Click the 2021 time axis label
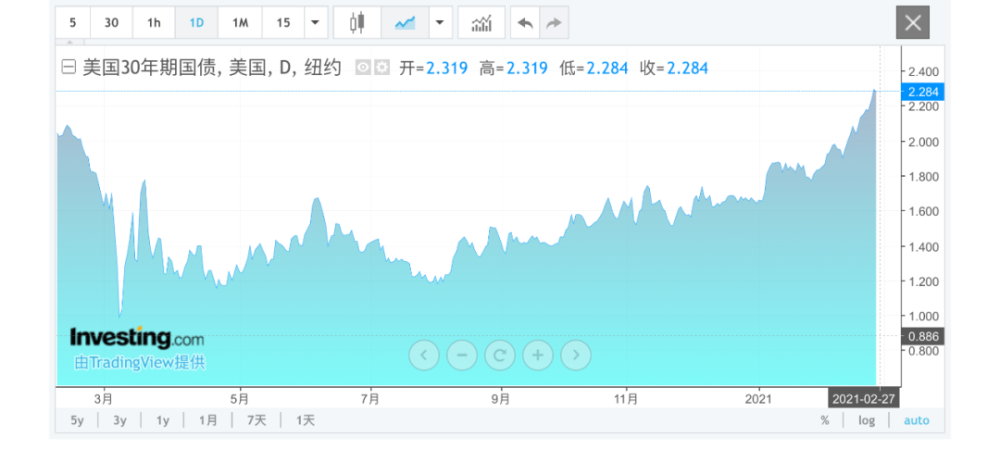The width and height of the screenshot is (1000, 462). [x=758, y=399]
